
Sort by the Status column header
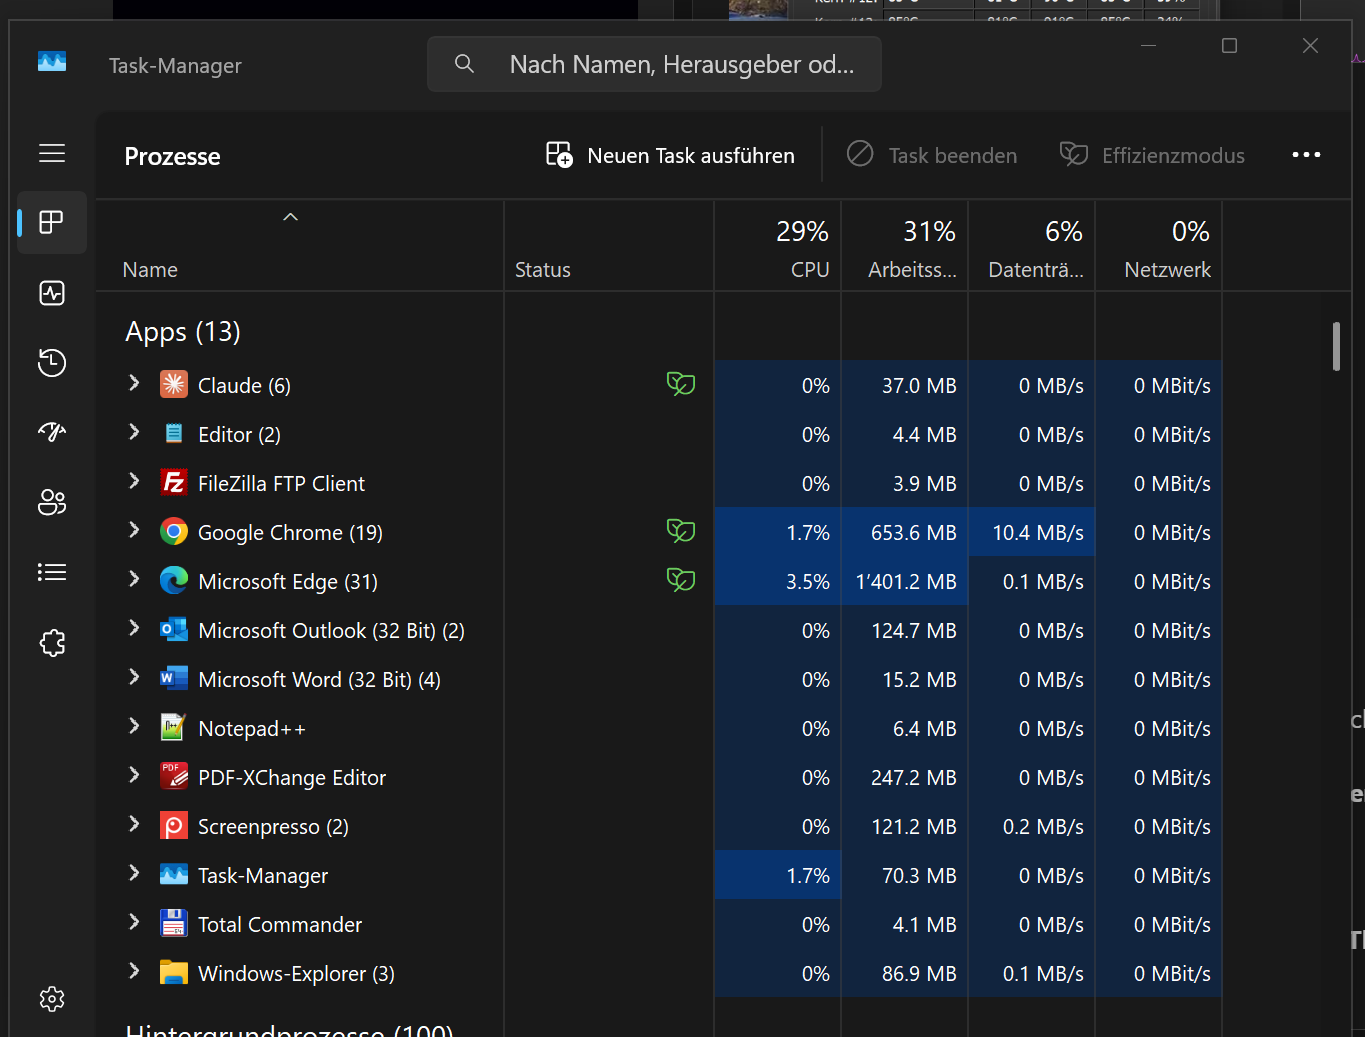pos(609,246)
